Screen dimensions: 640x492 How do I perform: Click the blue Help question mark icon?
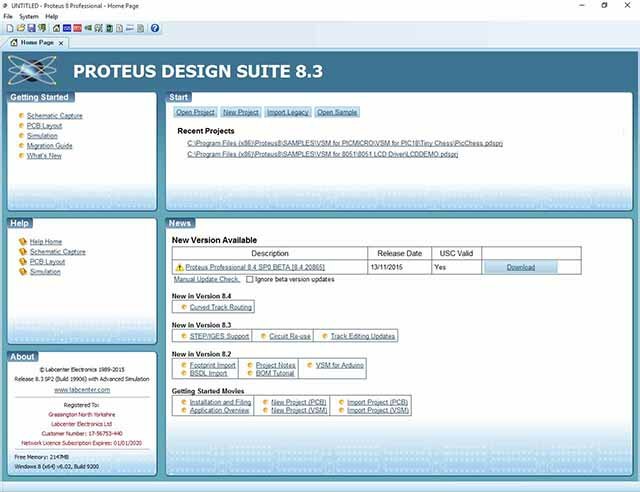coord(155,28)
